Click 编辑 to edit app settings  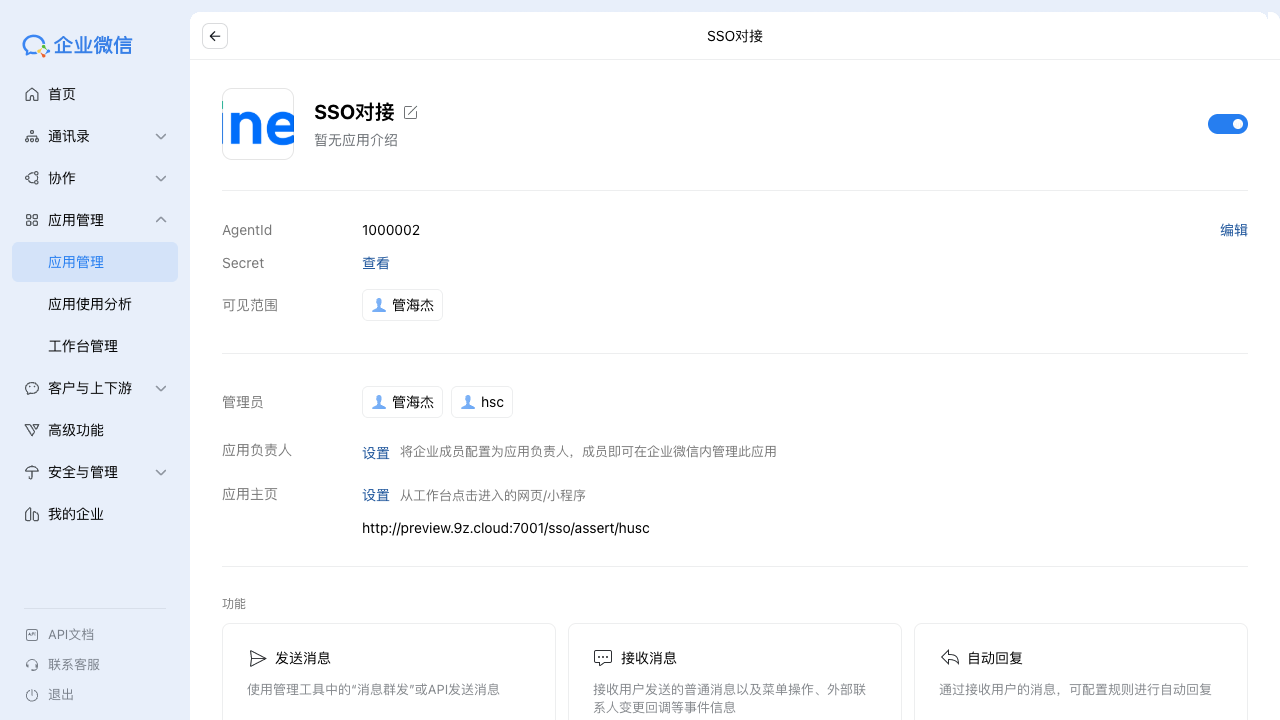tap(1233, 229)
